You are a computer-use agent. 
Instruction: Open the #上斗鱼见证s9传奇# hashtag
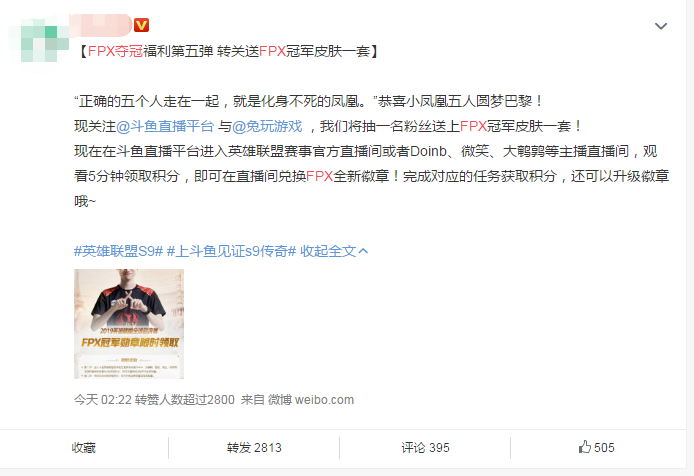(x=231, y=252)
